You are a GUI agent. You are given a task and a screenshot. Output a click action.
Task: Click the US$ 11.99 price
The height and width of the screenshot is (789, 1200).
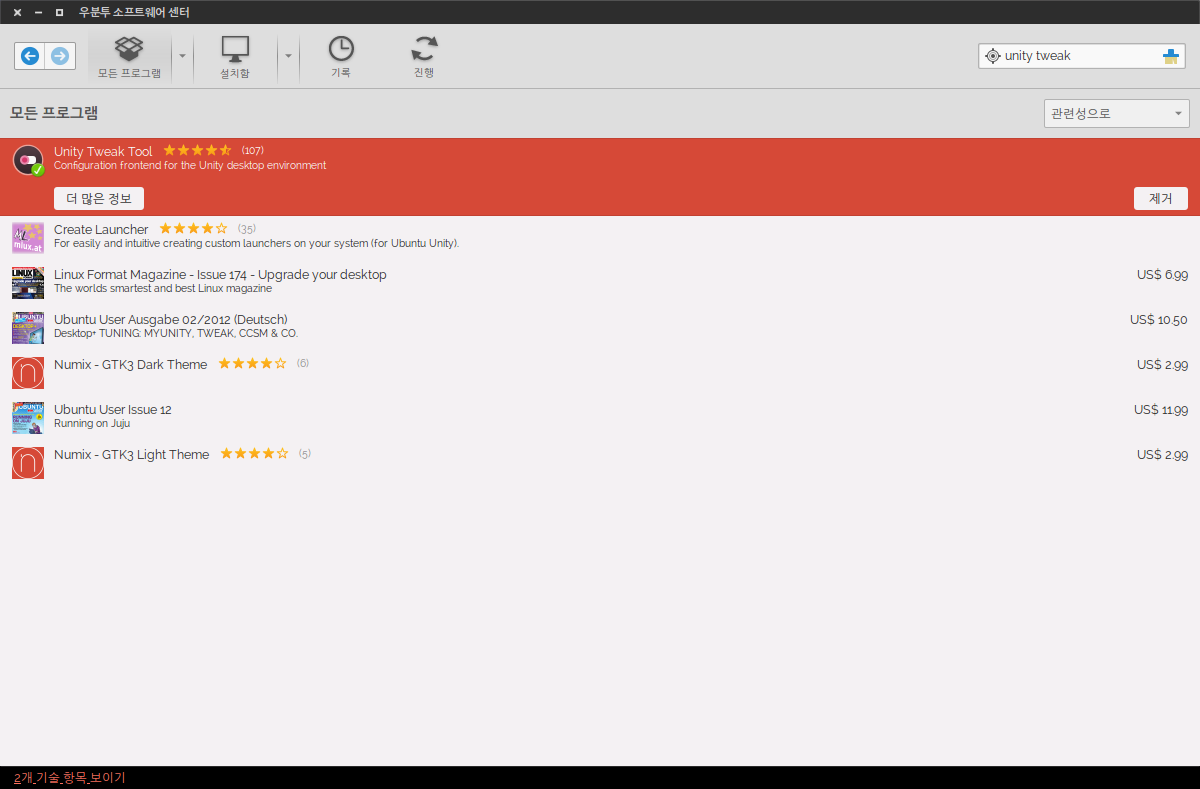1161,410
